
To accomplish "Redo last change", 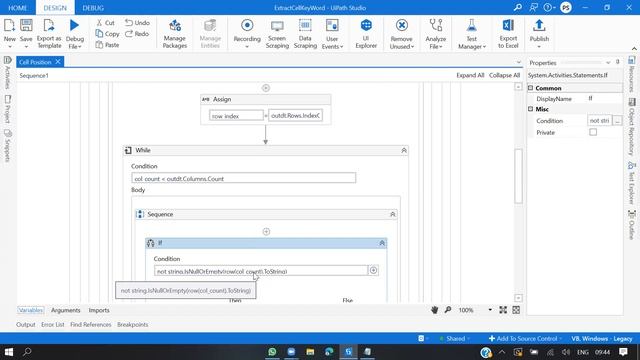I will point(137,34).
